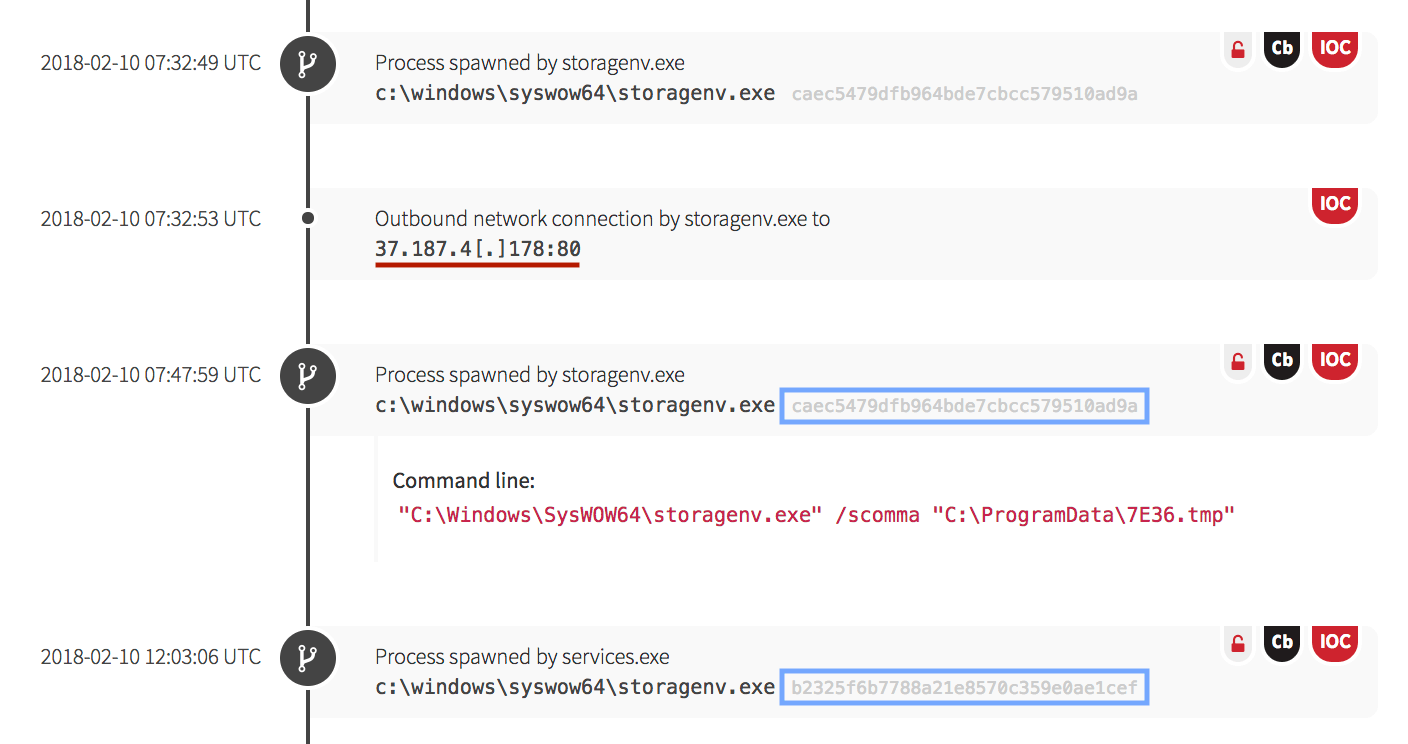Click the process-spawn fork icon at 07:32:49

308,64
